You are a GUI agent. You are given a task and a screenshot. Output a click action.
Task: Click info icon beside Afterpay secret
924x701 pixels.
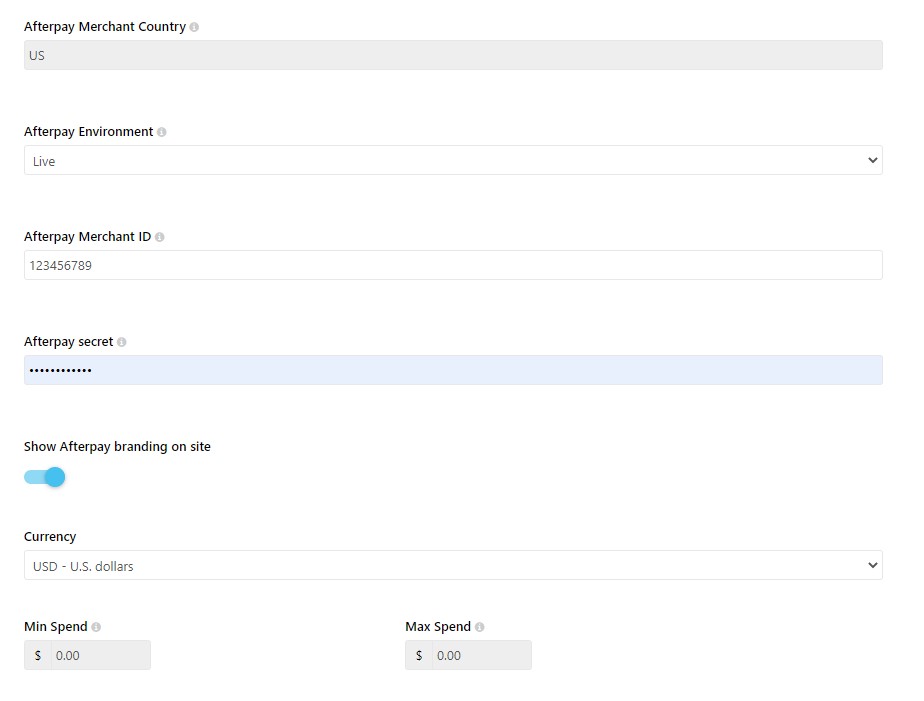click(121, 342)
